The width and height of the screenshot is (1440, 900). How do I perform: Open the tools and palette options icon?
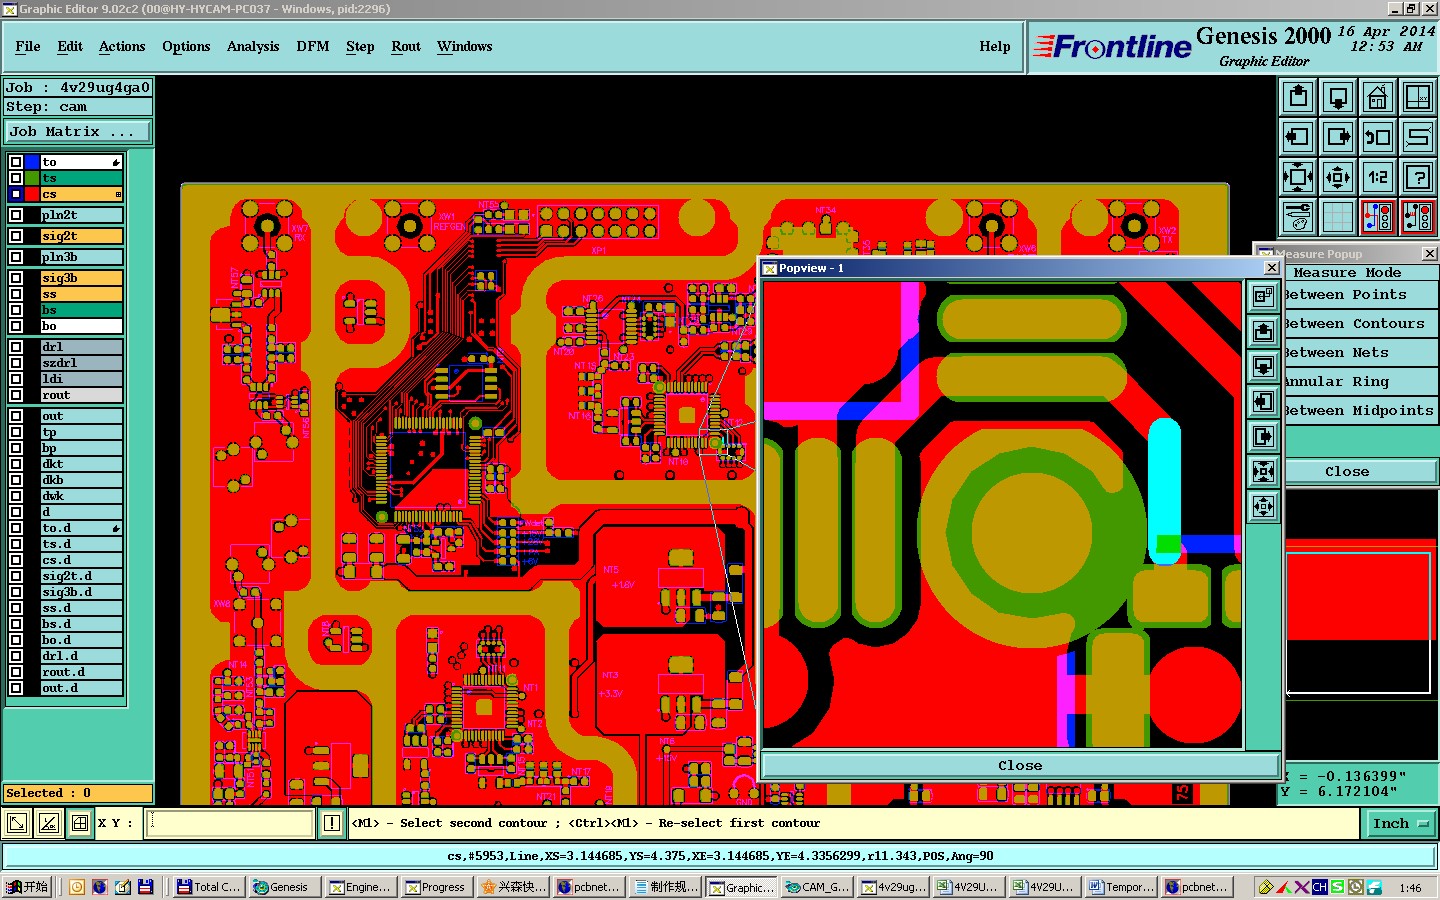click(1298, 216)
